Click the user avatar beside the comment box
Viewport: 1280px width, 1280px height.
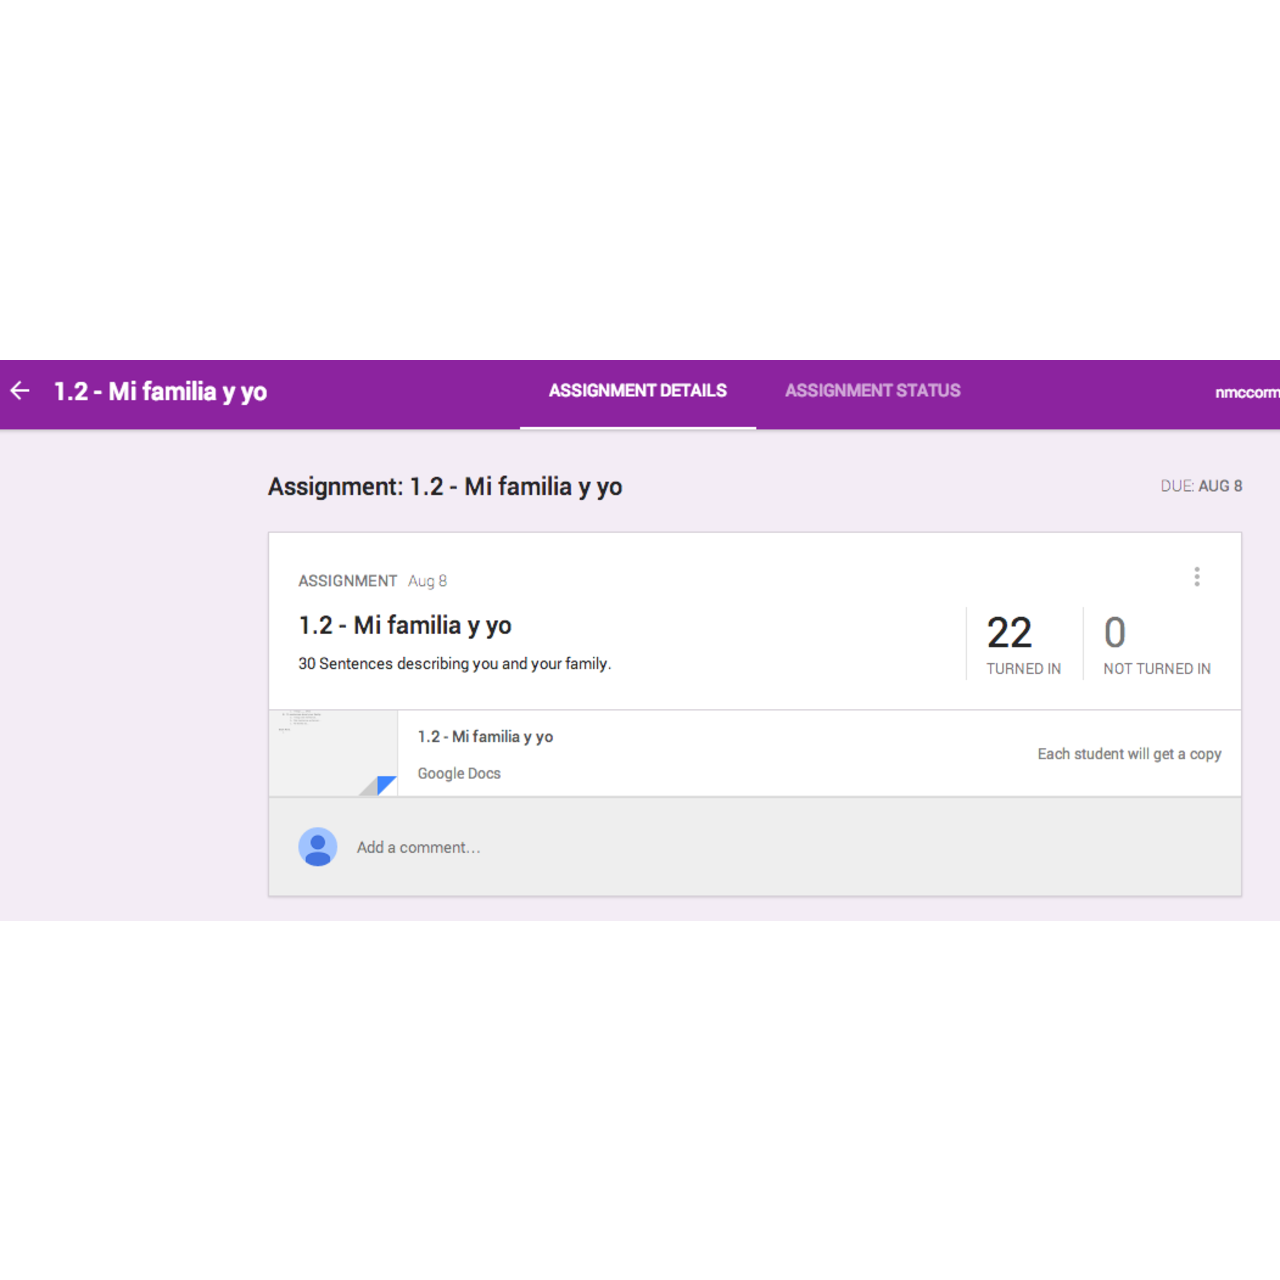(x=318, y=847)
